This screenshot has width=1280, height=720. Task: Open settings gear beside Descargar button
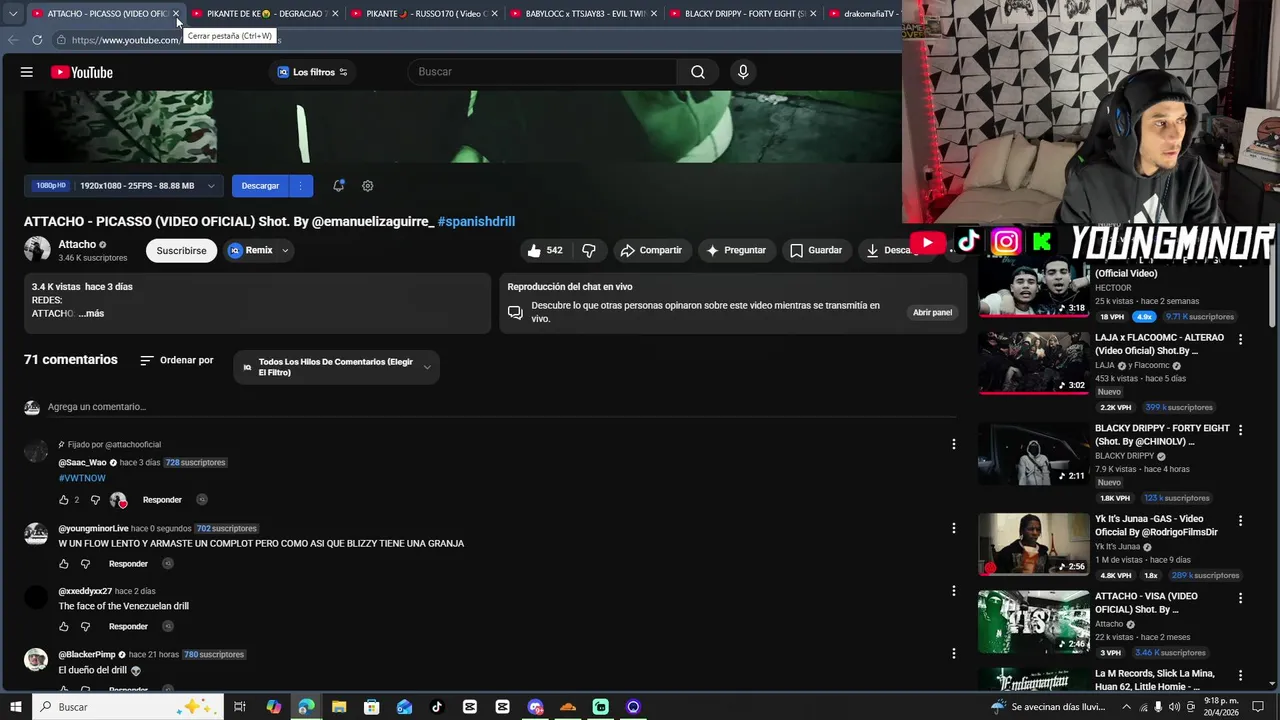pos(367,186)
